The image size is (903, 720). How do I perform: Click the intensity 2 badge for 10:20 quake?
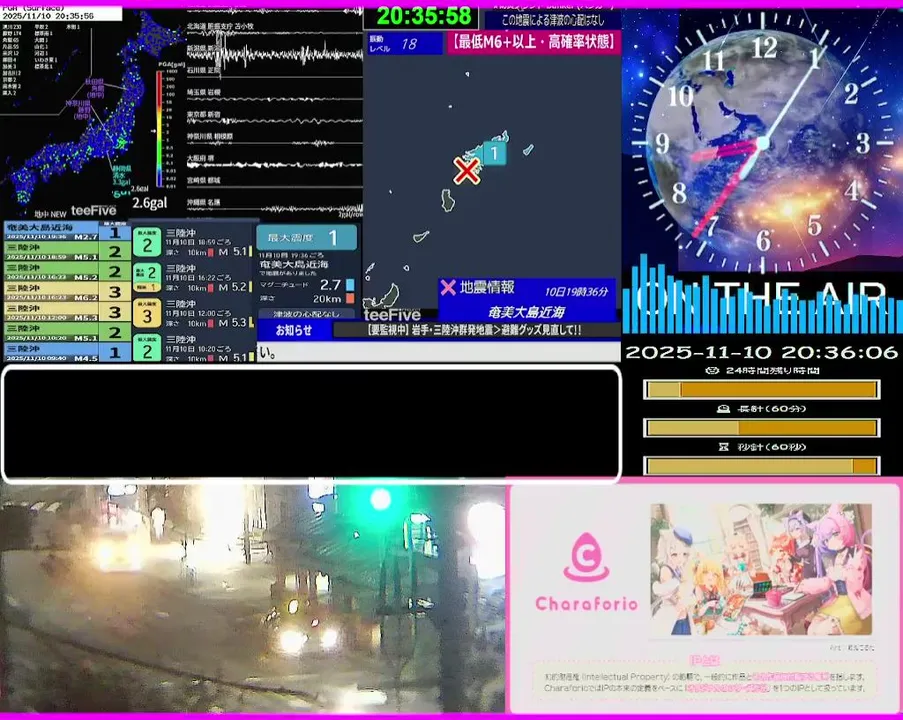pyautogui.click(x=147, y=348)
